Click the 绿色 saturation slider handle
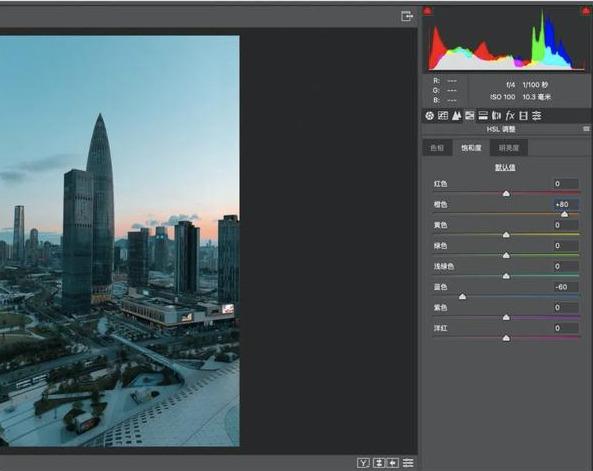This screenshot has width=593, height=471. (x=506, y=256)
